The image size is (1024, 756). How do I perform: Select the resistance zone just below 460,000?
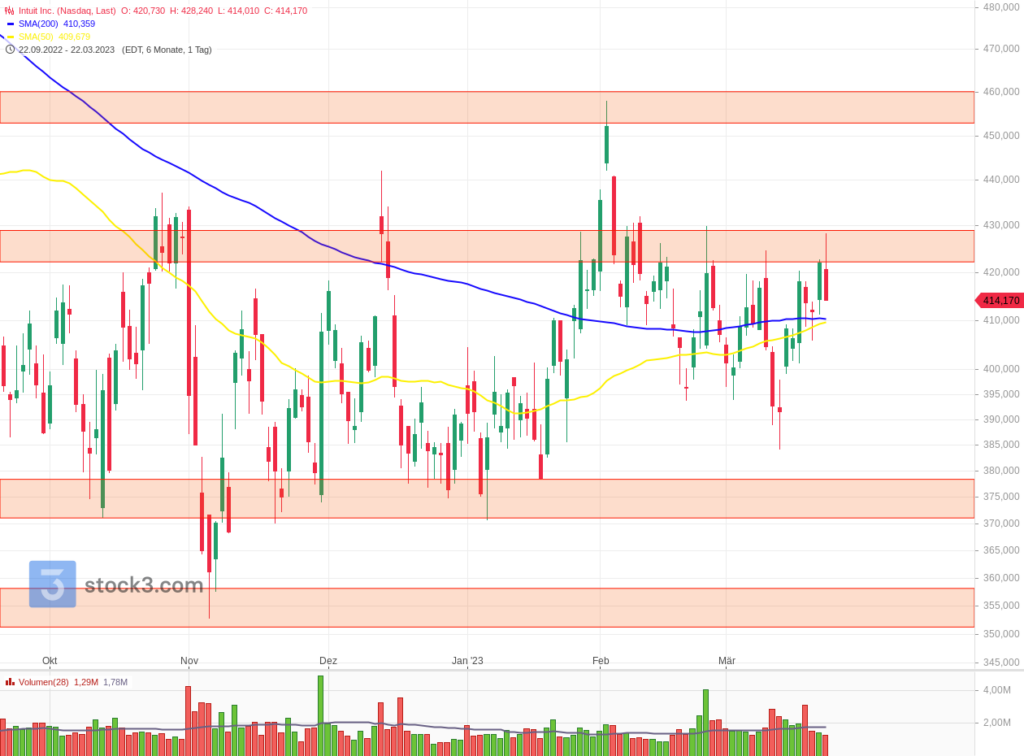point(487,108)
